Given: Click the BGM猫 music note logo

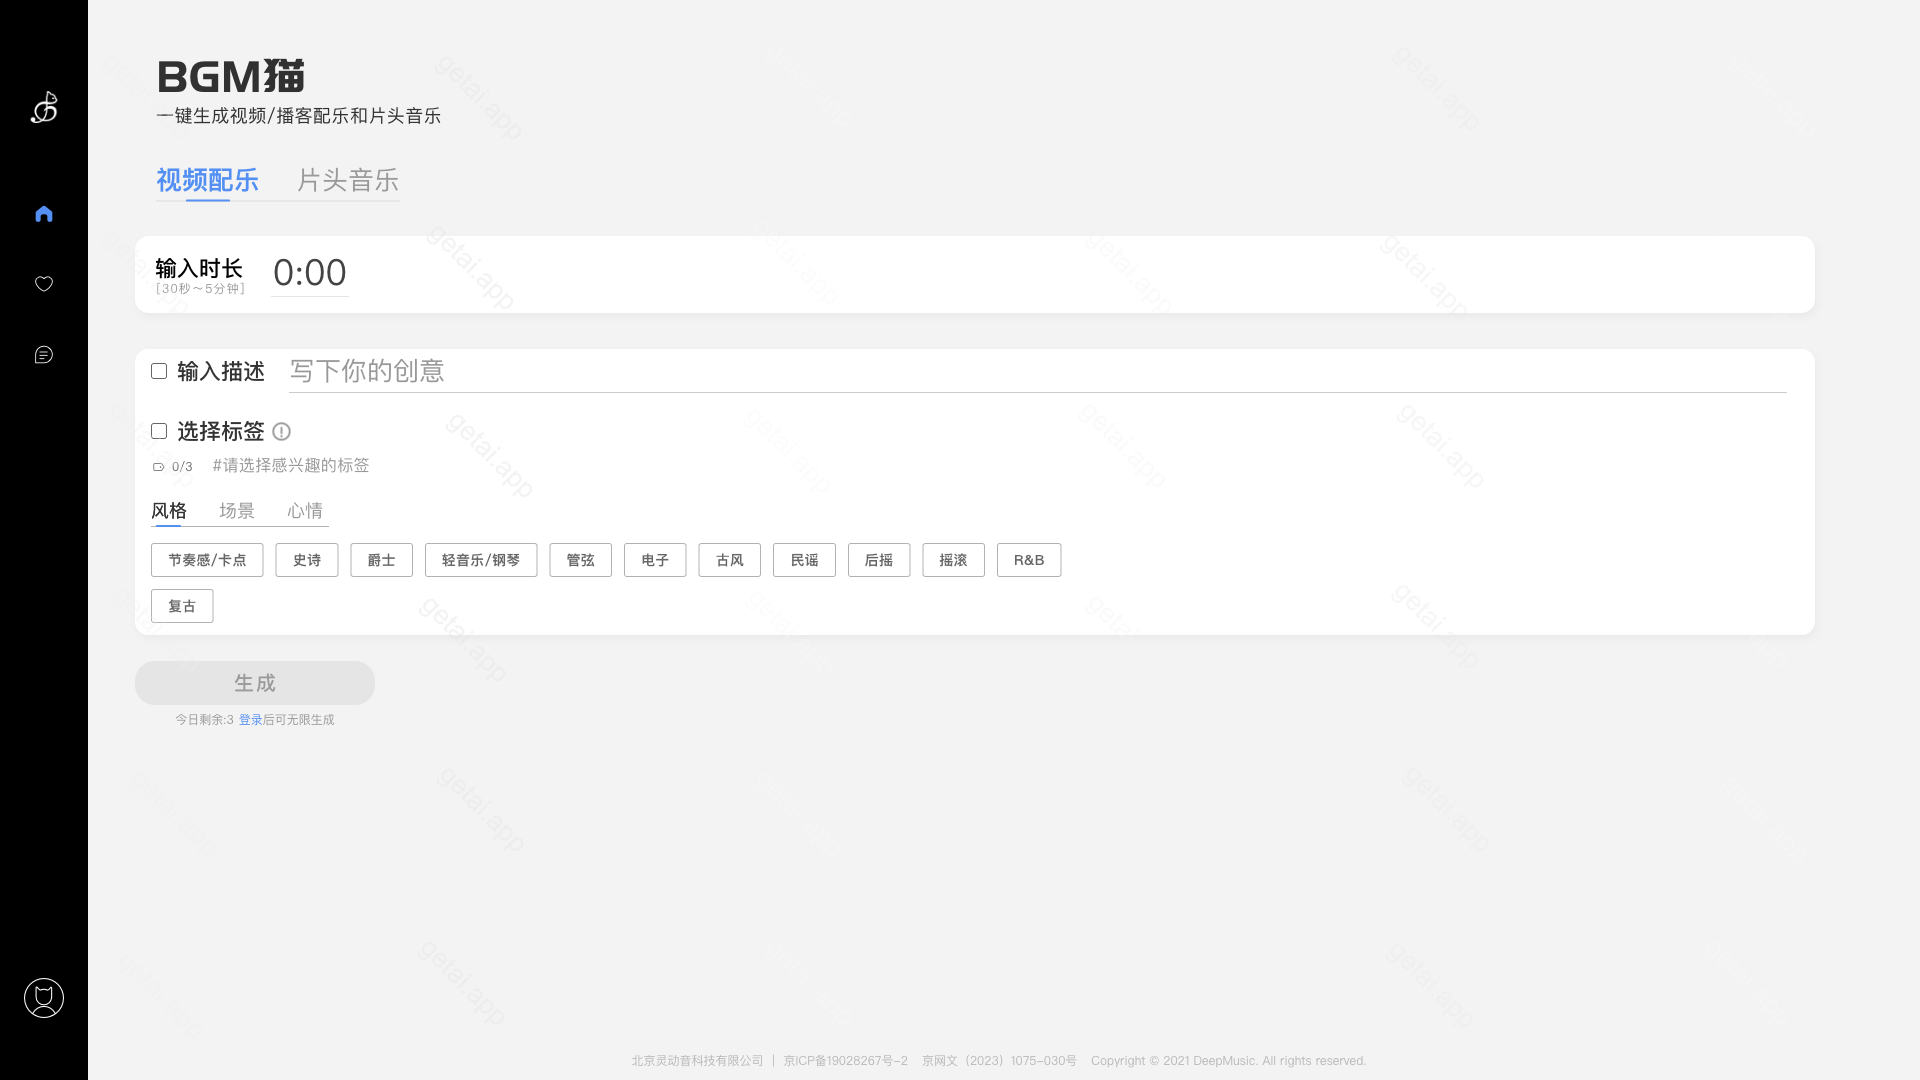Looking at the screenshot, I should 44,107.
